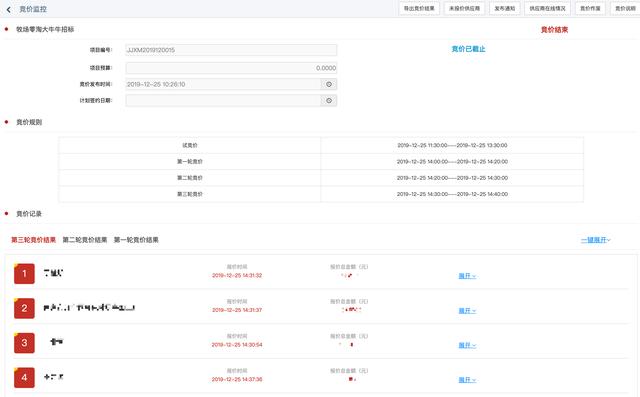This screenshot has width=640, height=397.
Task: Switch to 第一轮竞价结果 tab
Action: [x=136, y=240]
